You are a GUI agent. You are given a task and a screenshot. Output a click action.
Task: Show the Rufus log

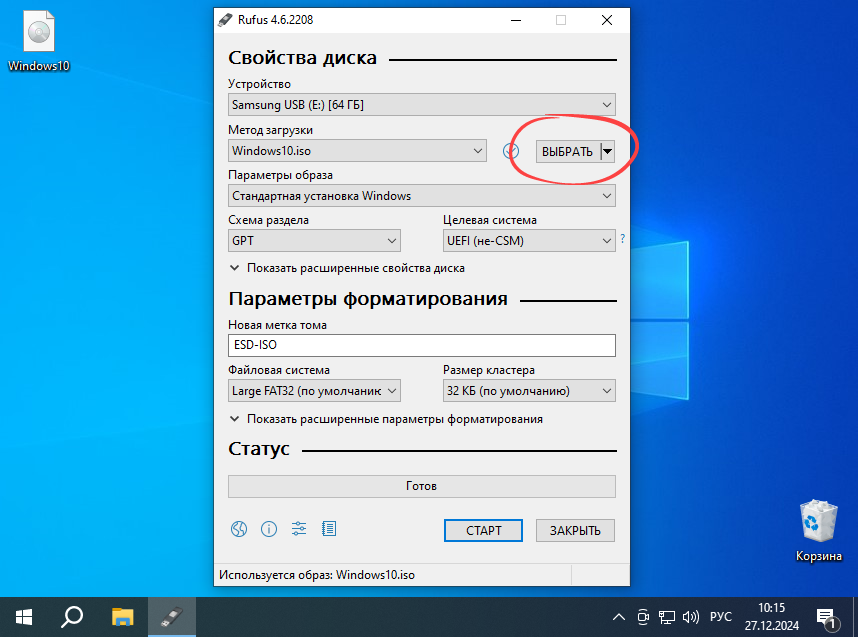click(x=329, y=529)
